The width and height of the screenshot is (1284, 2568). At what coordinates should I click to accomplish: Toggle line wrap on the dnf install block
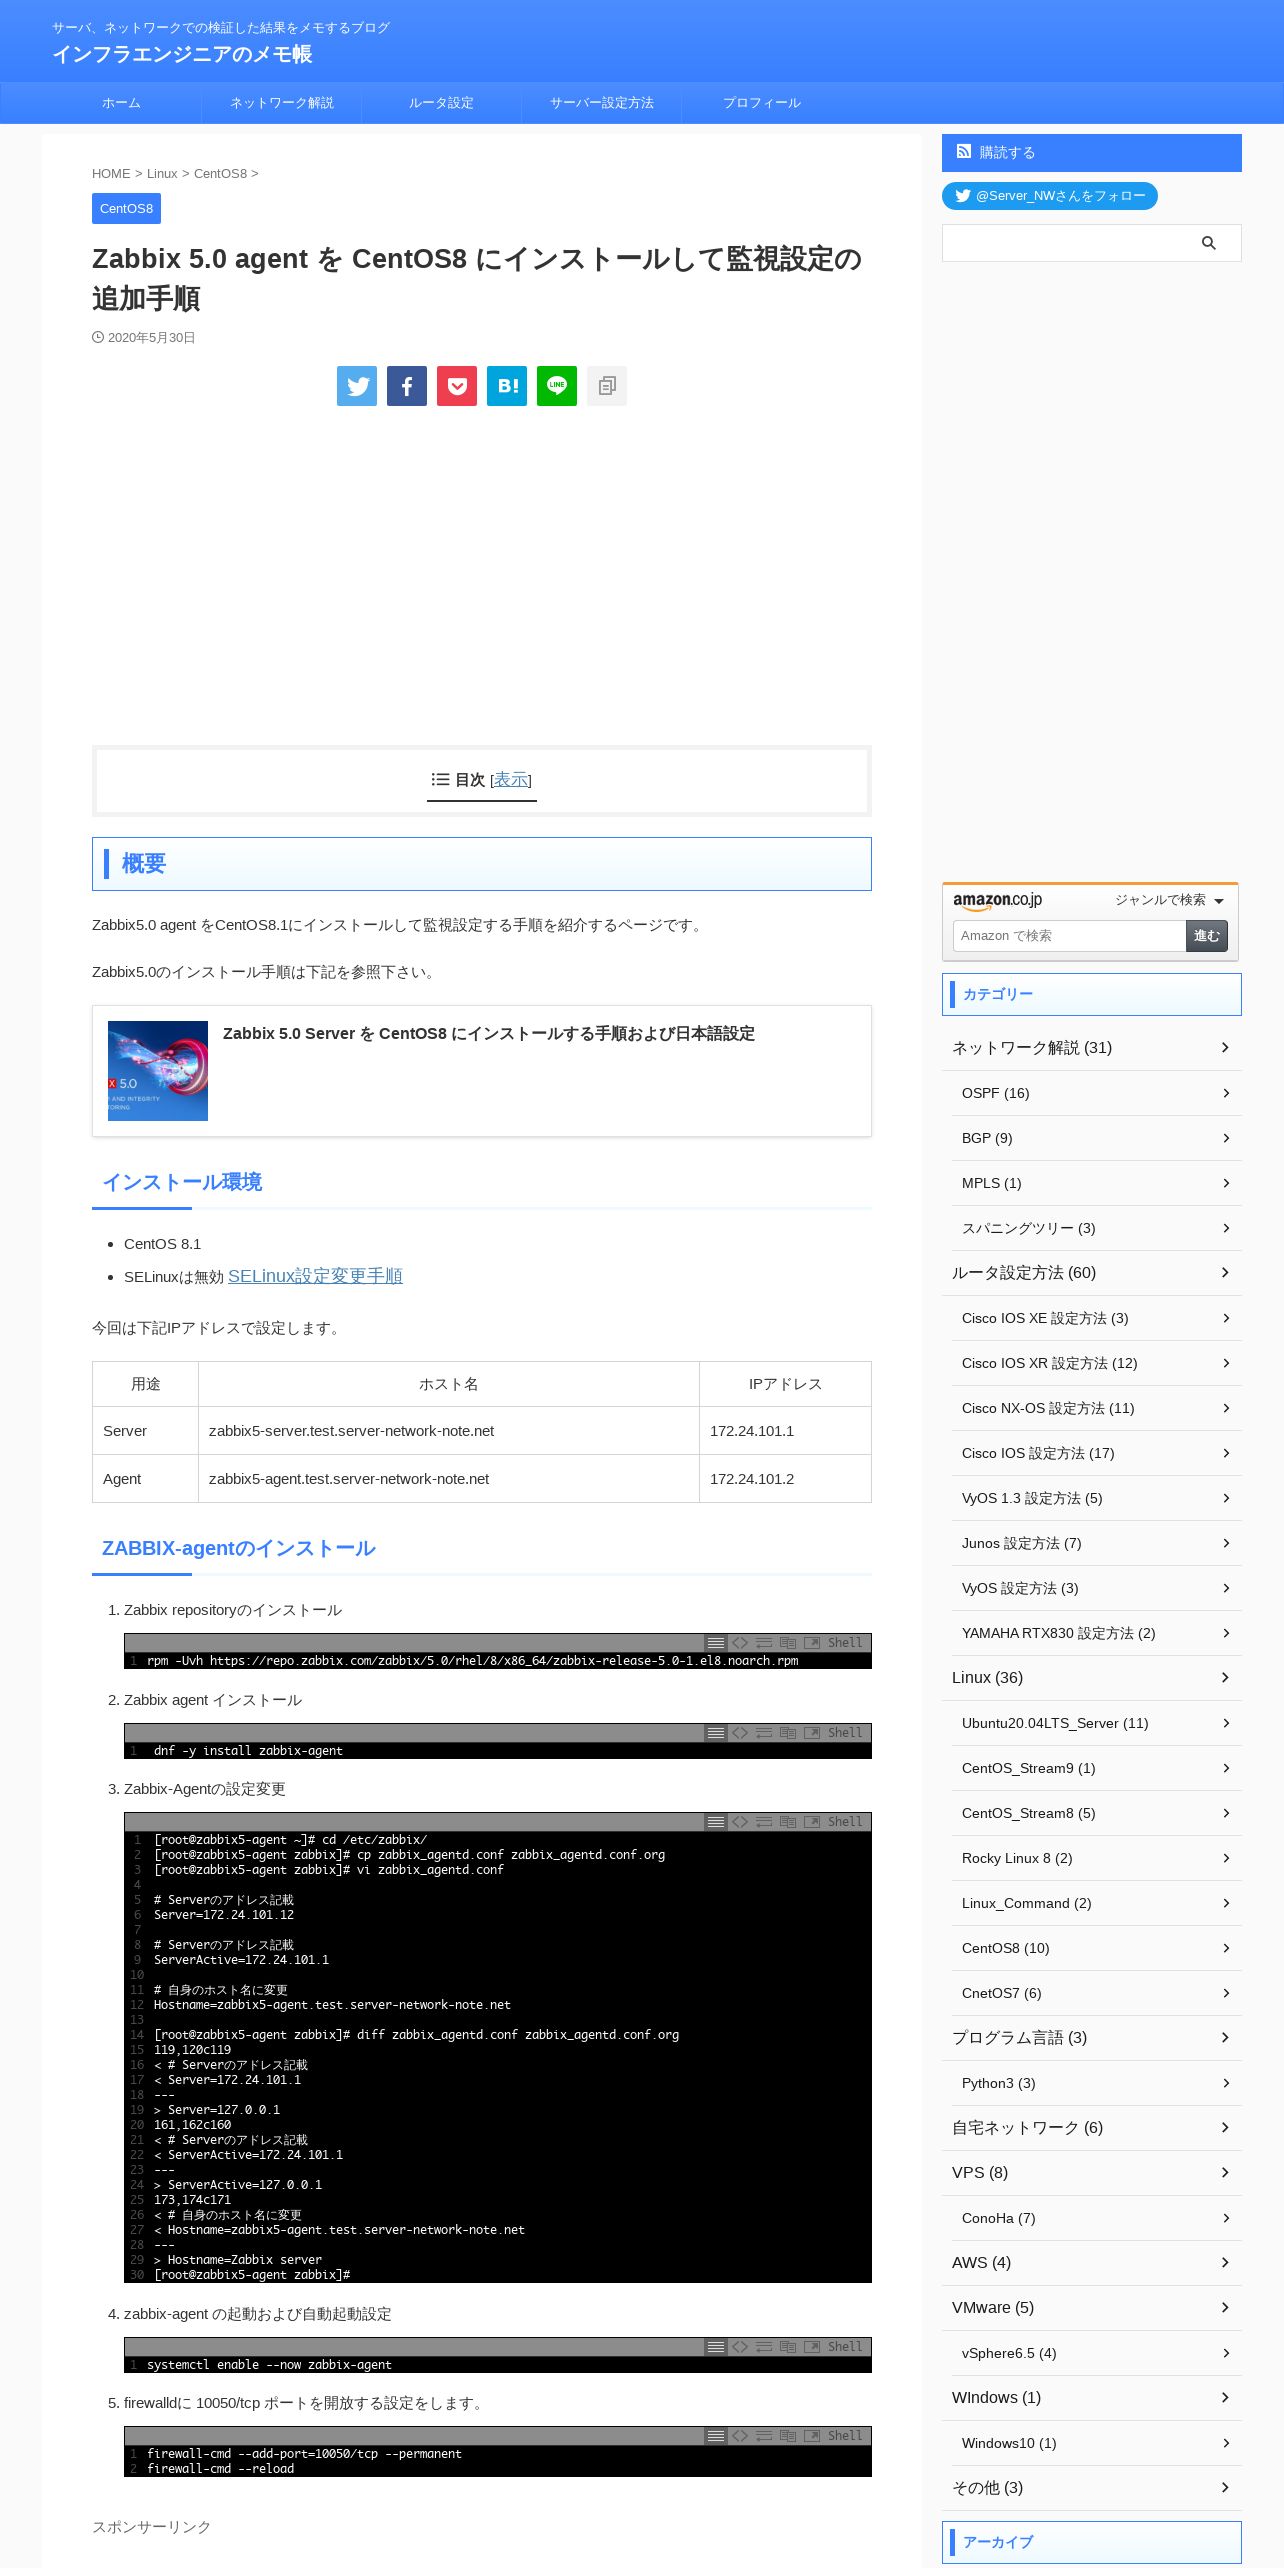tap(764, 1733)
